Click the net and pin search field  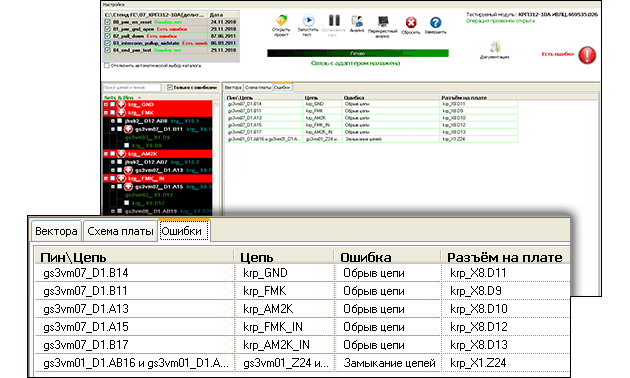tap(132, 87)
